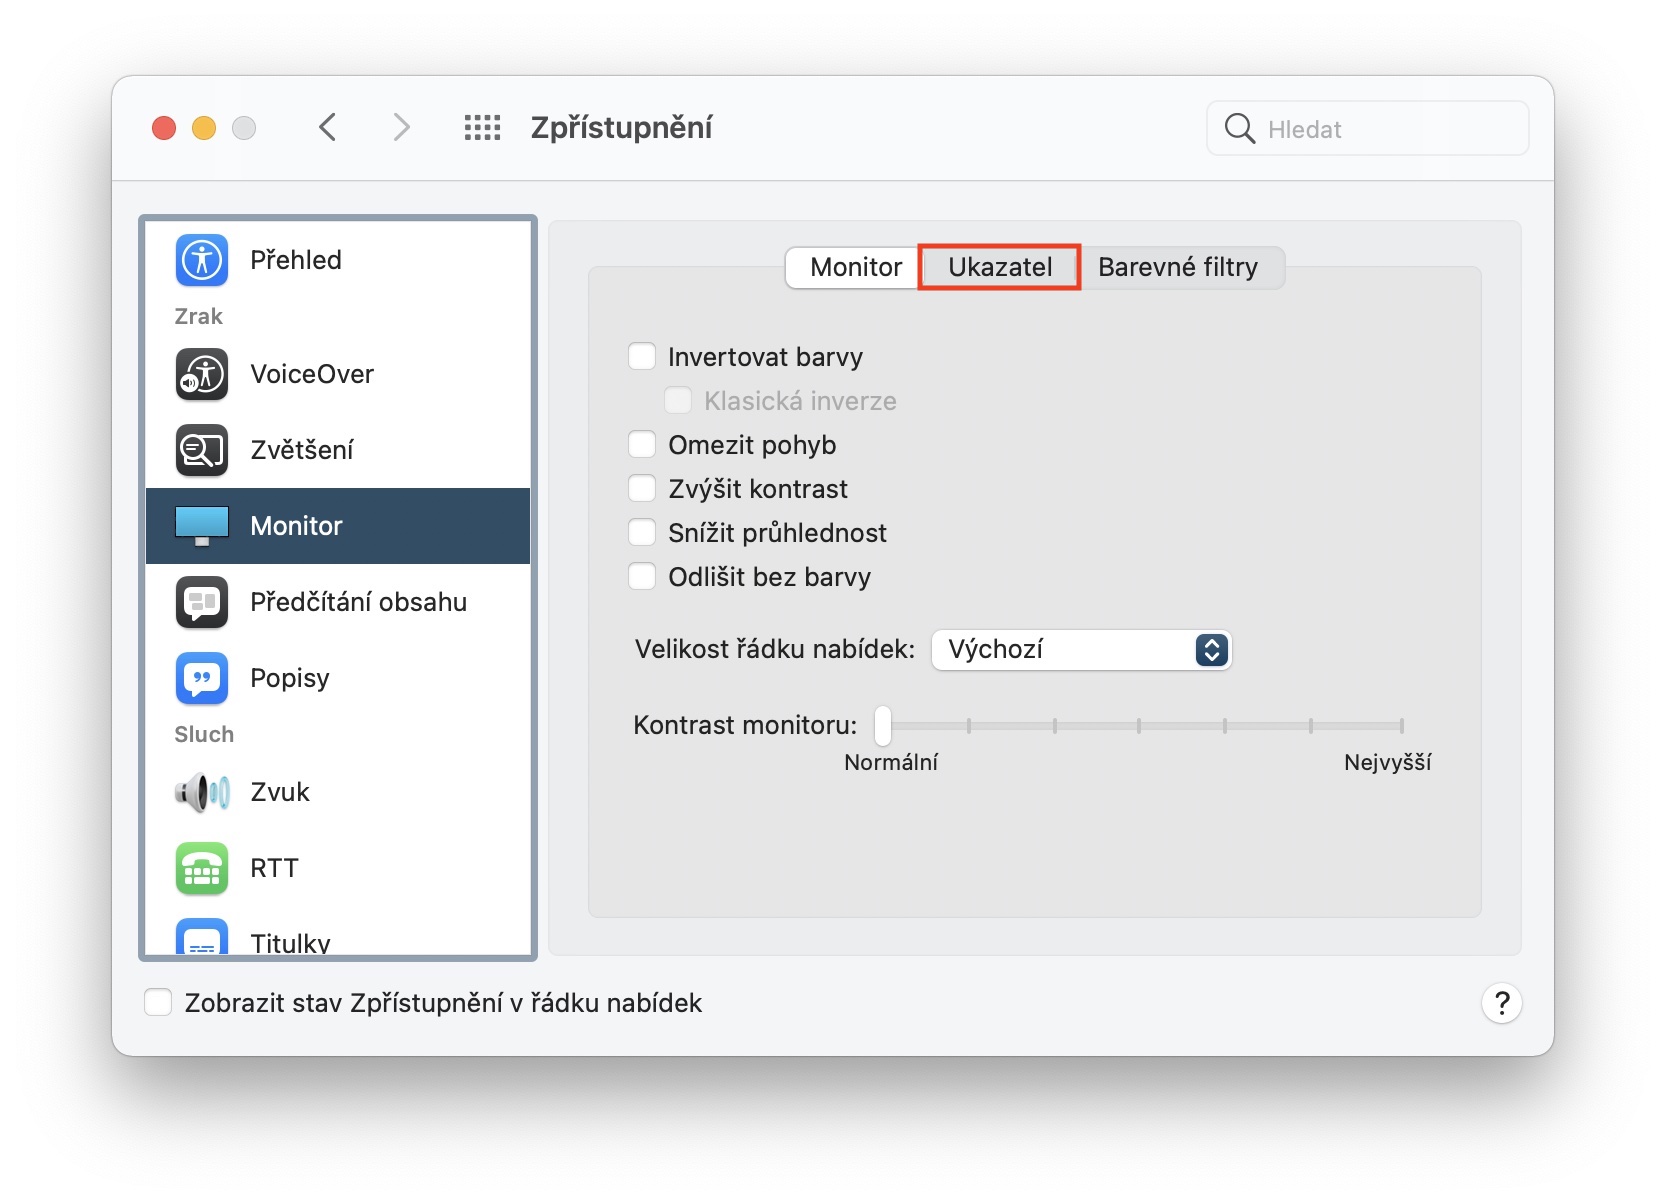The height and width of the screenshot is (1204, 1666).
Task: Select the VoiceOver icon in sidebar
Action: [202, 374]
